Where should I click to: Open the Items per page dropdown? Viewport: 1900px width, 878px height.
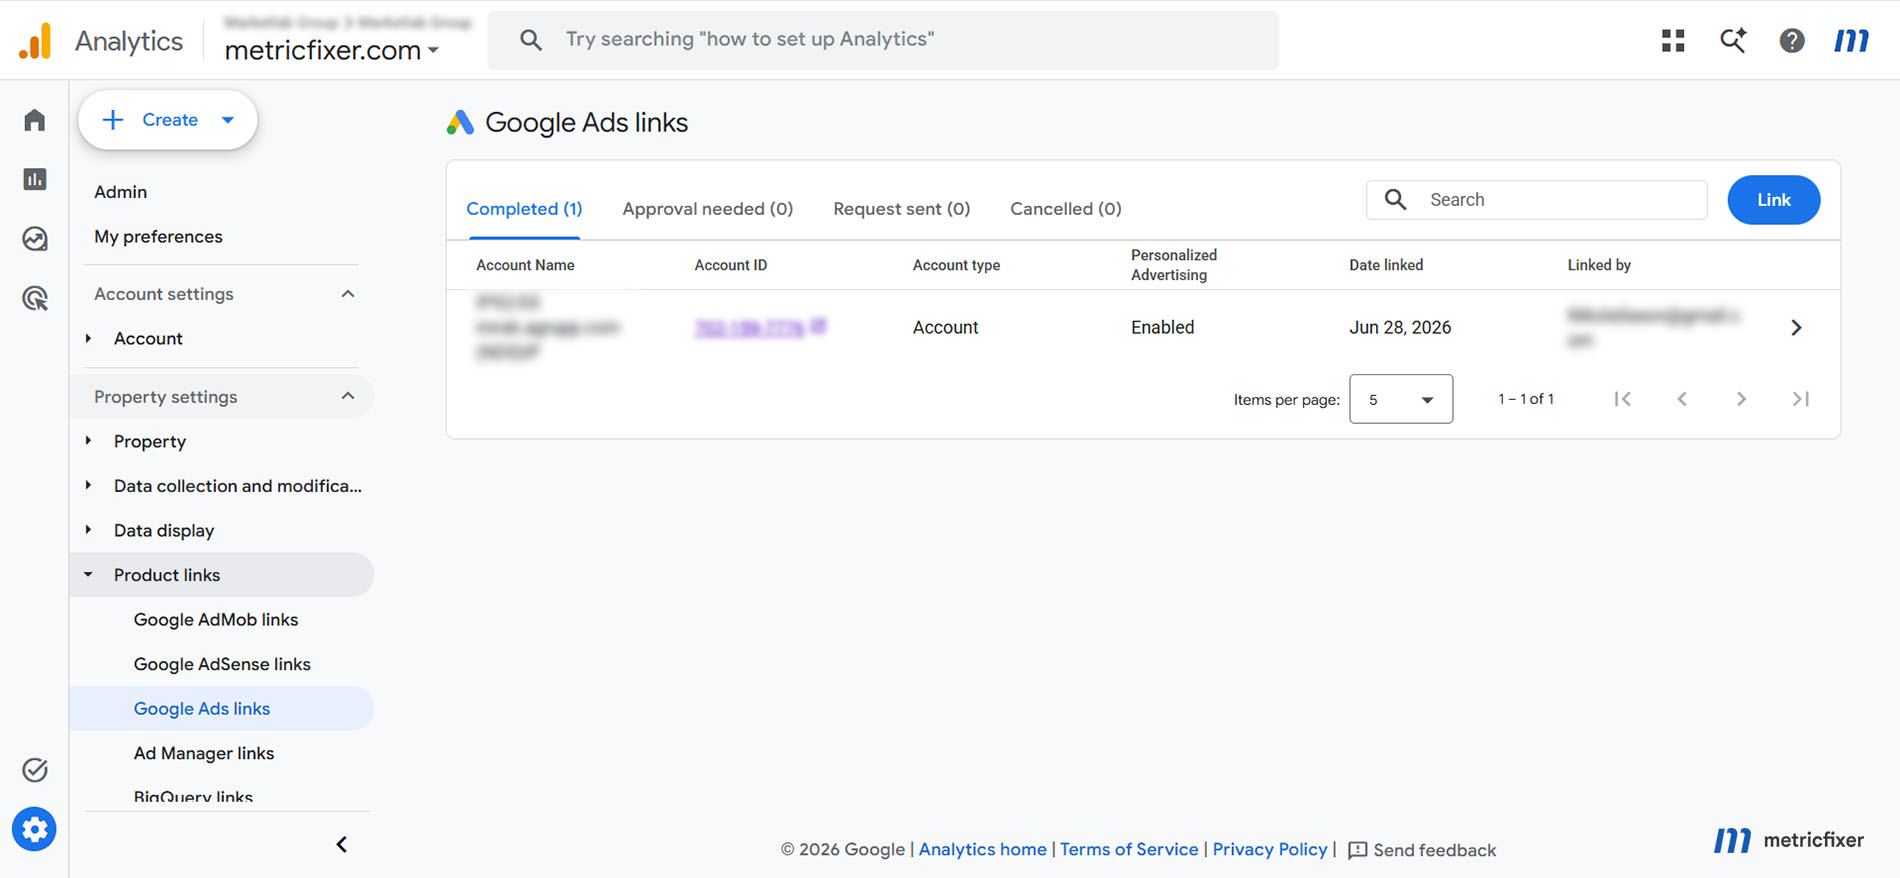[x=1401, y=399]
